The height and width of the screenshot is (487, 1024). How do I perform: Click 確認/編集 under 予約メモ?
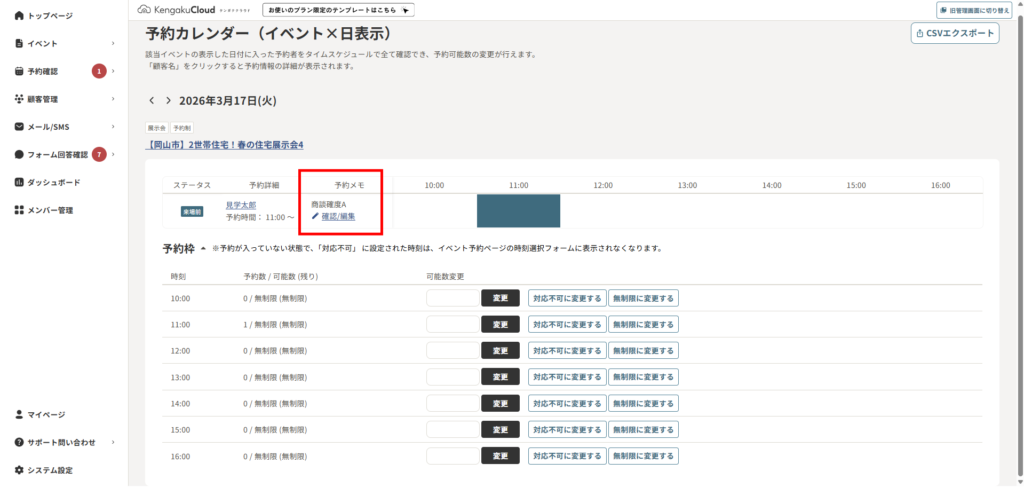338,216
